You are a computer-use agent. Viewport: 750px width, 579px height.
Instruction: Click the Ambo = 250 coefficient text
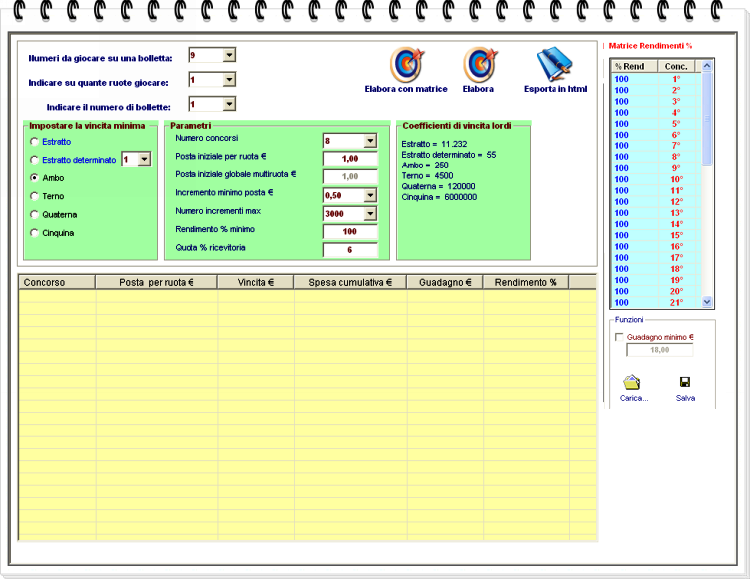[425, 165]
